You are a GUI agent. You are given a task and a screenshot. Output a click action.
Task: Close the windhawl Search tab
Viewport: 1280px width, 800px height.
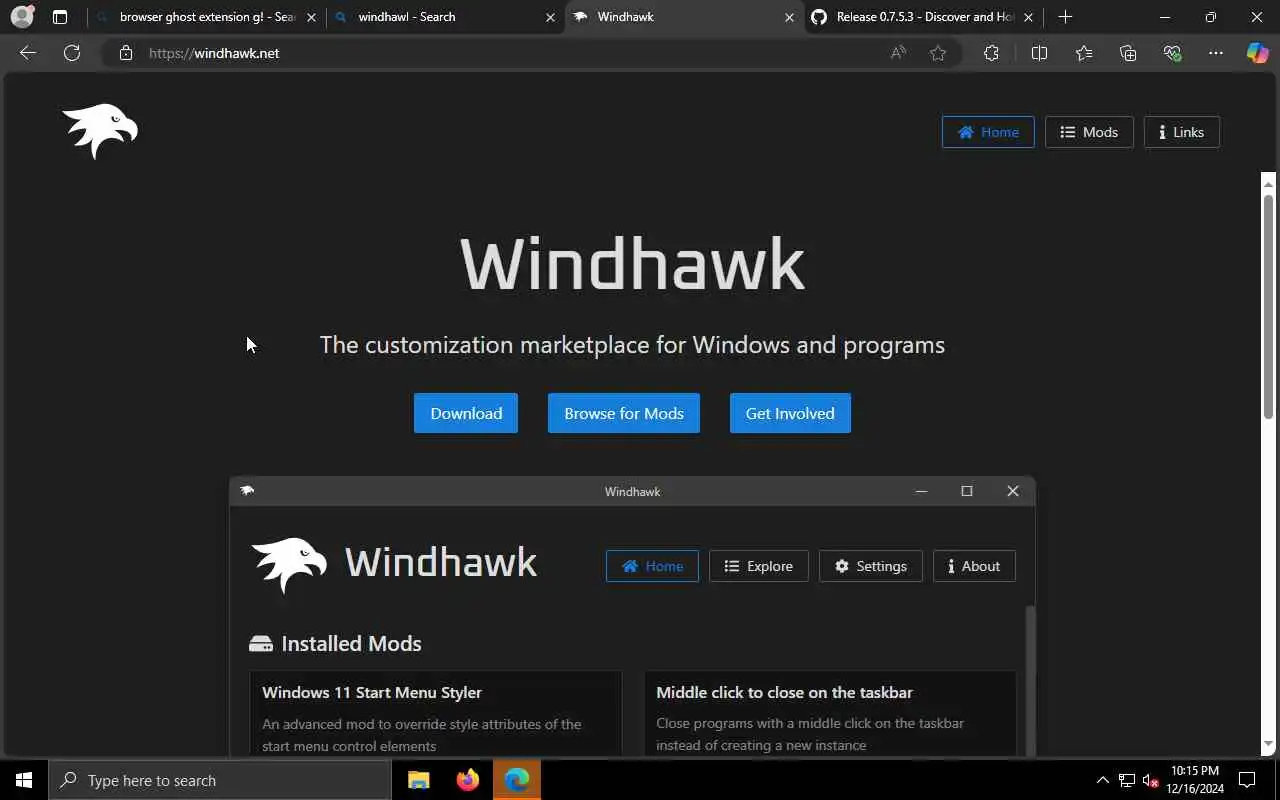point(550,17)
